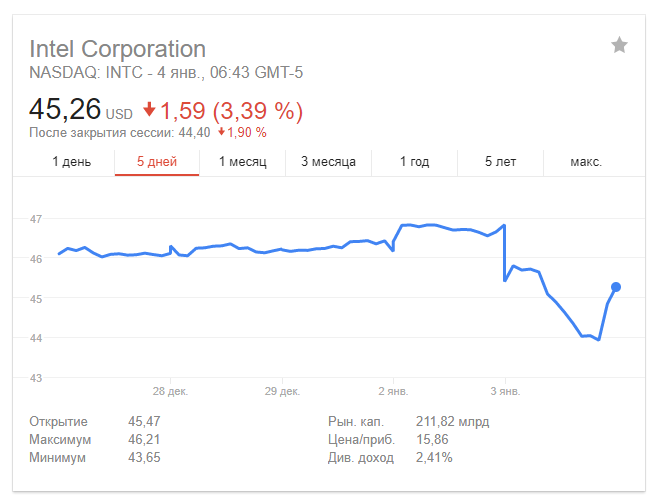The height and width of the screenshot is (497, 652).
Task: Click the 3 янв. axis label
Action: pos(505,391)
